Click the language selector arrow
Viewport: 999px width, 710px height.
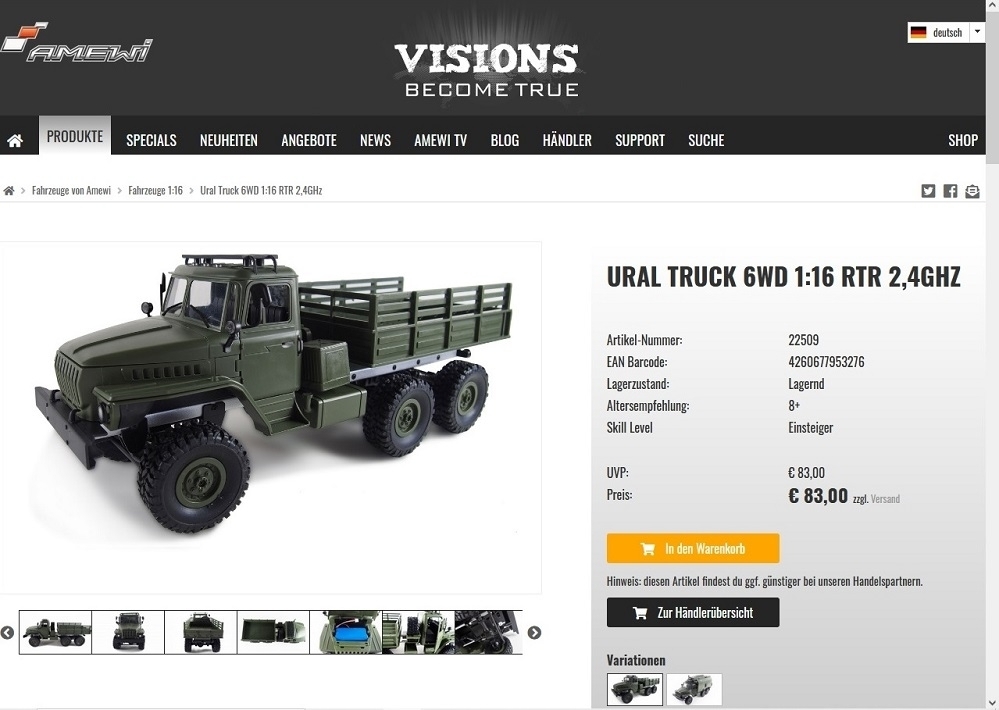click(977, 33)
